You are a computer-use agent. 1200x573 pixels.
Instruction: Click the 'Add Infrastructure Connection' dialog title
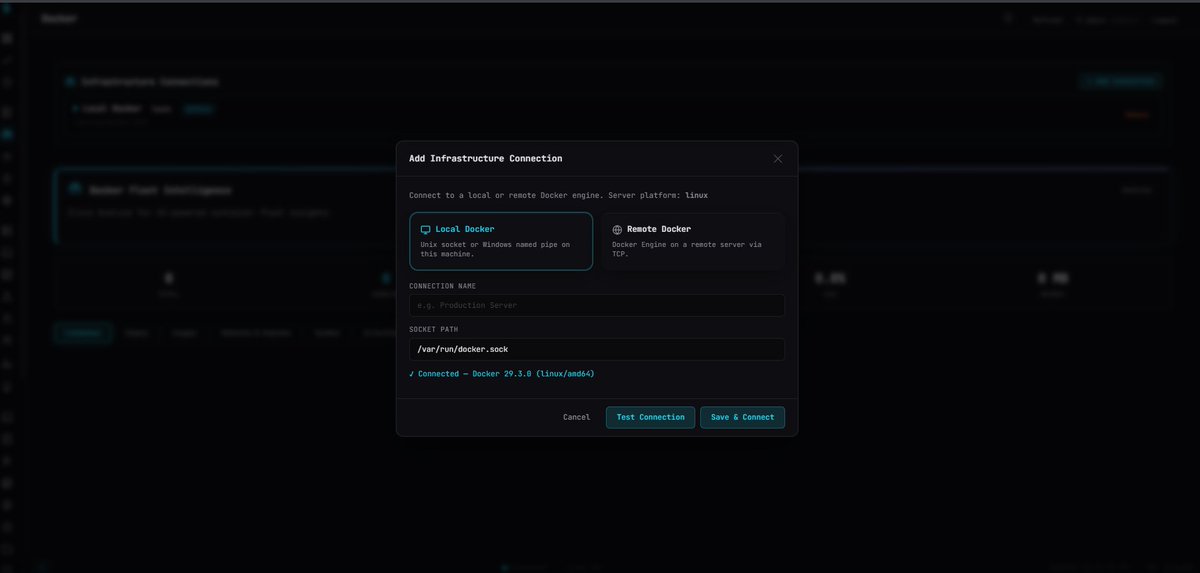coord(486,158)
